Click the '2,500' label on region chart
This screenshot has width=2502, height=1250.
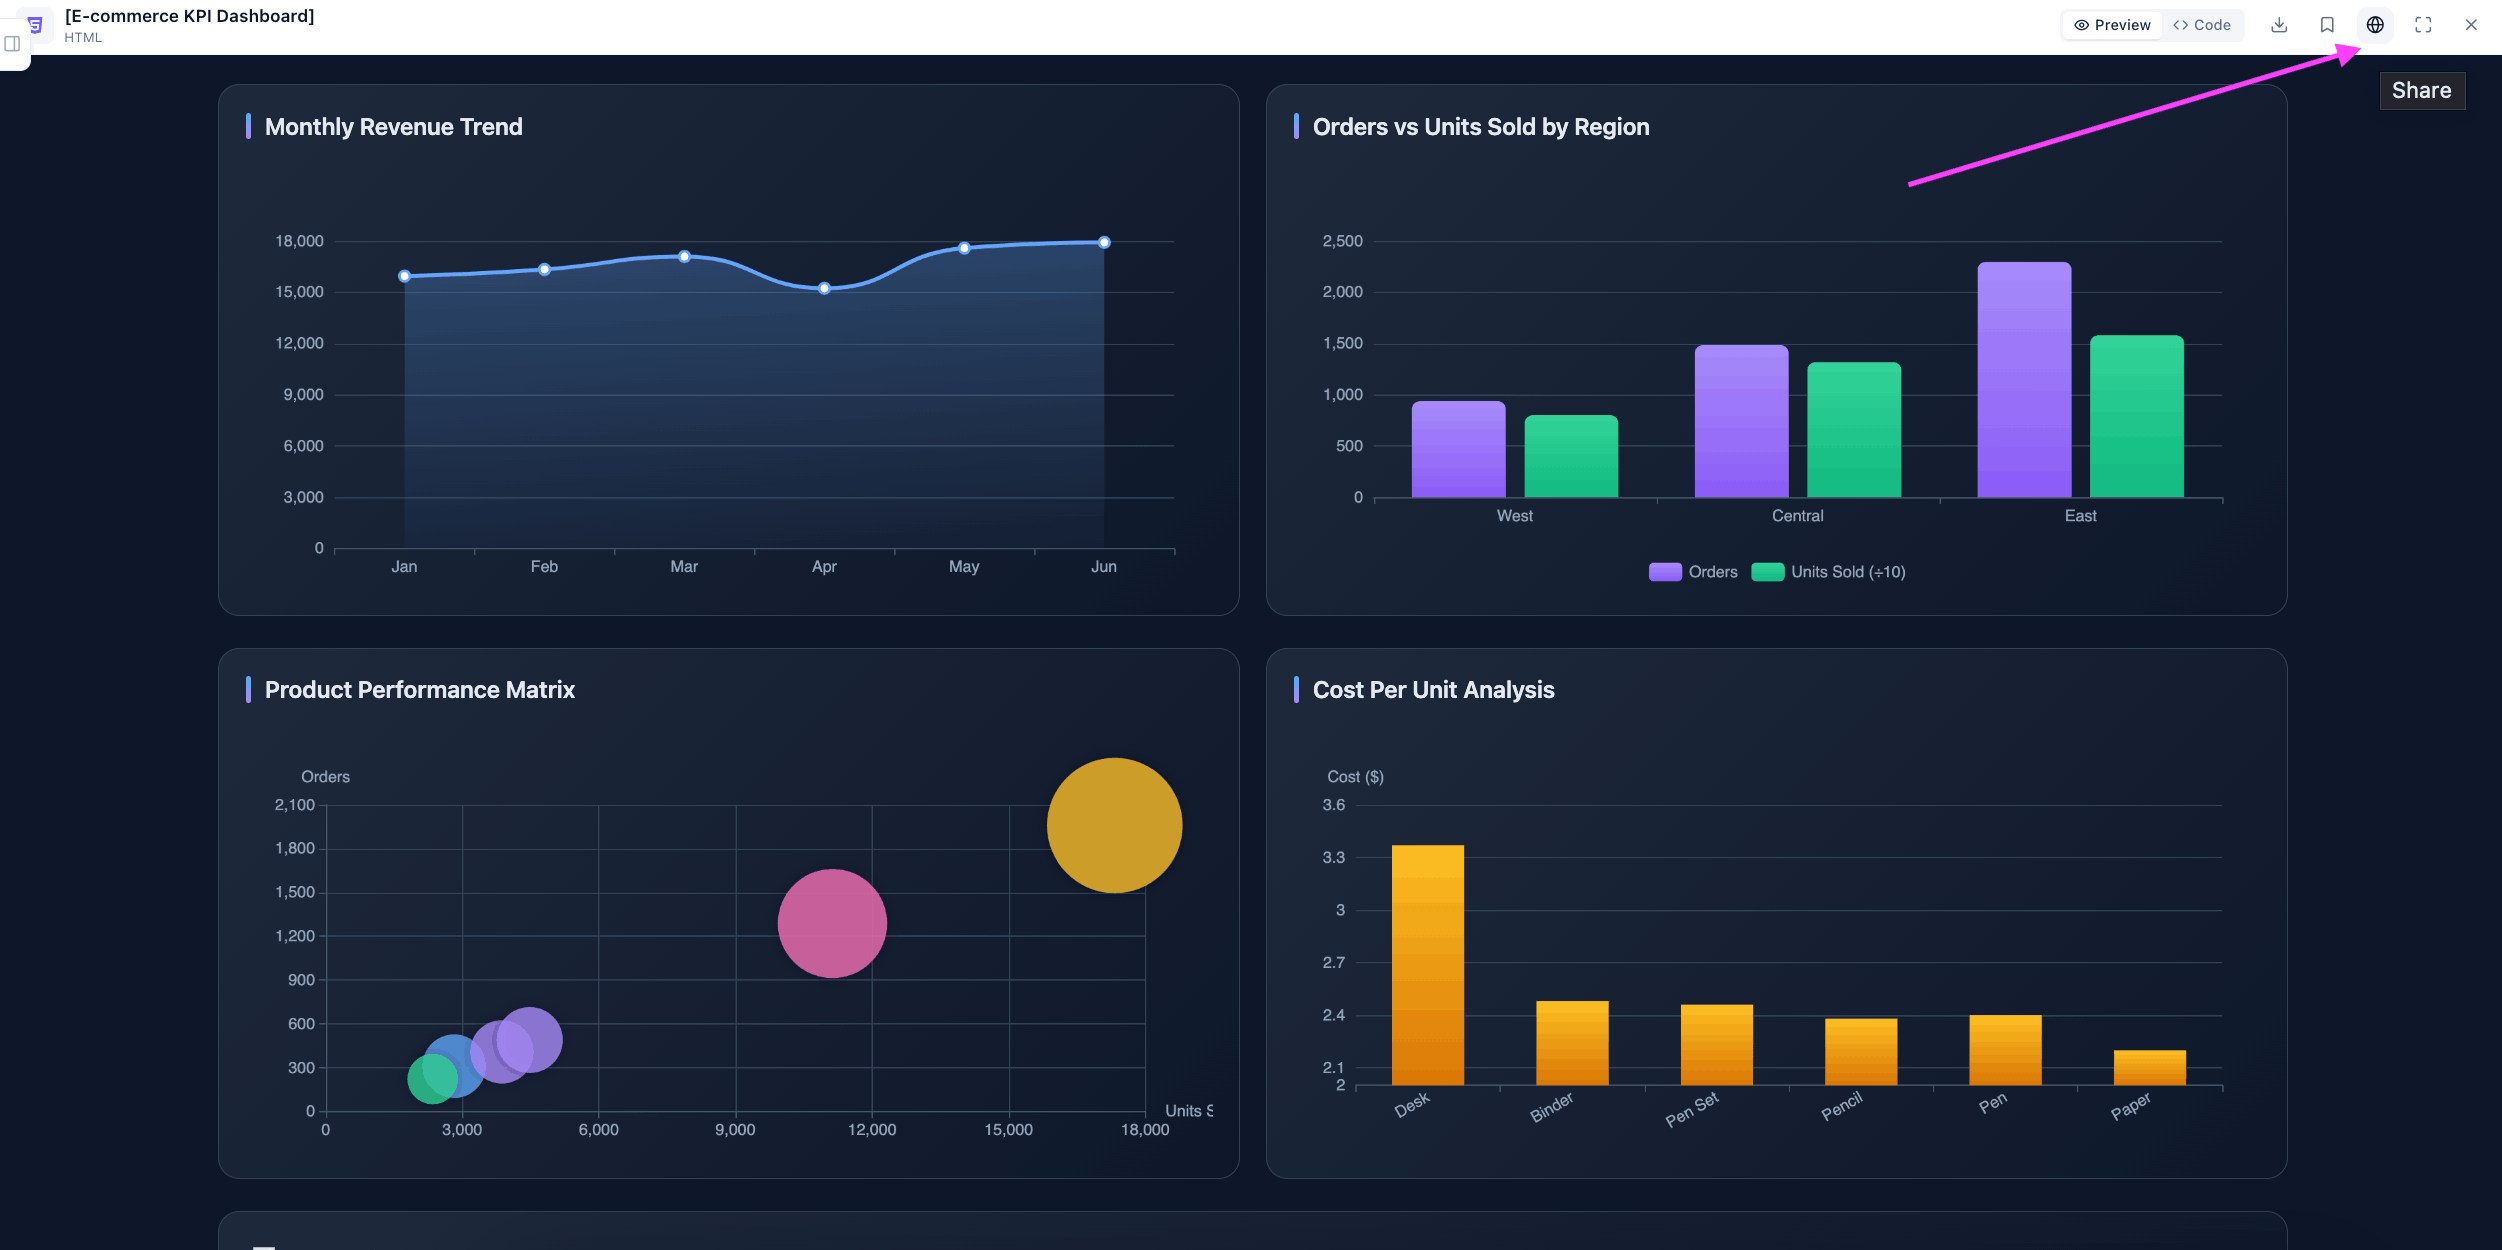1342,241
